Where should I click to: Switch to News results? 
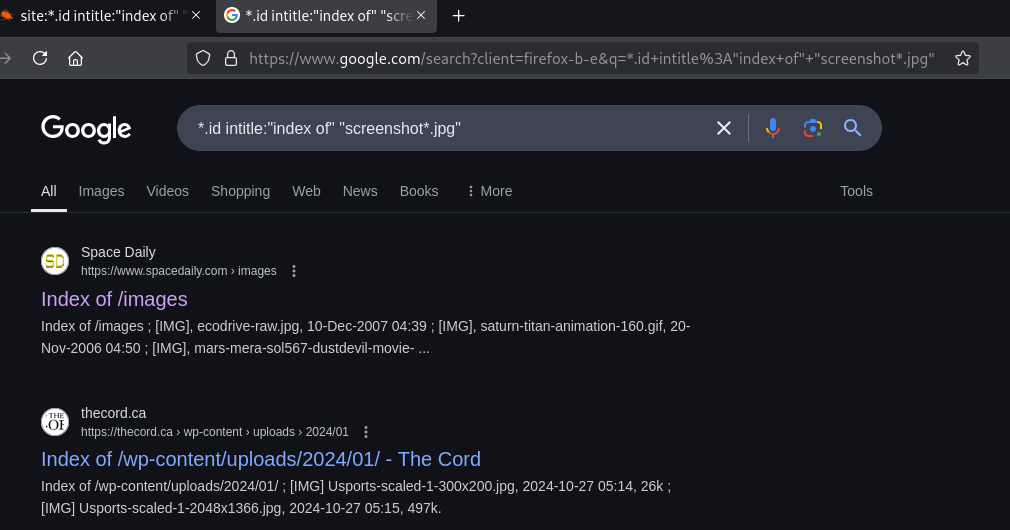[360, 191]
